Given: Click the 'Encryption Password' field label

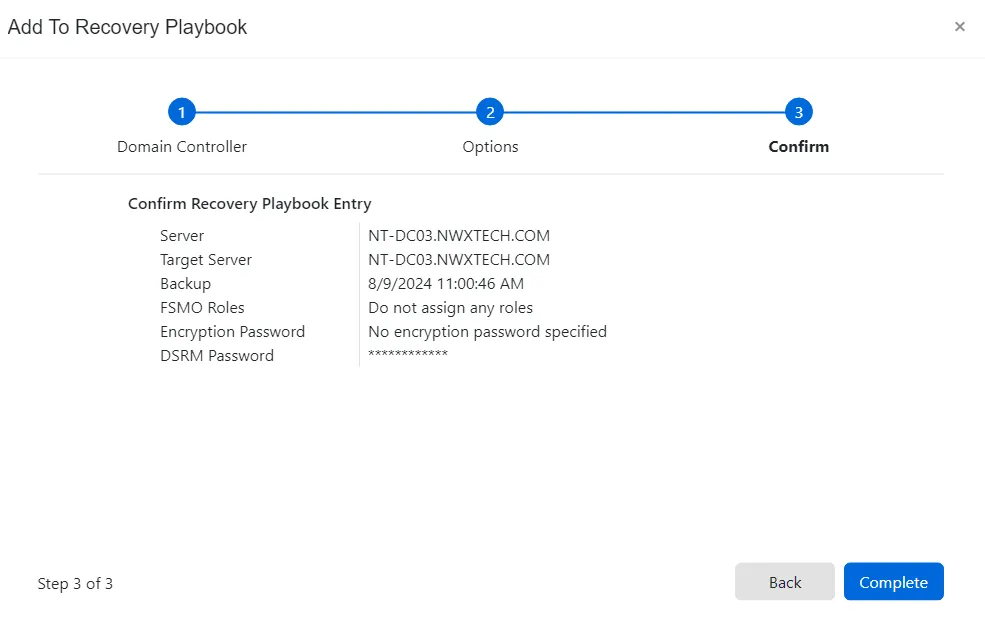Looking at the screenshot, I should [232, 332].
